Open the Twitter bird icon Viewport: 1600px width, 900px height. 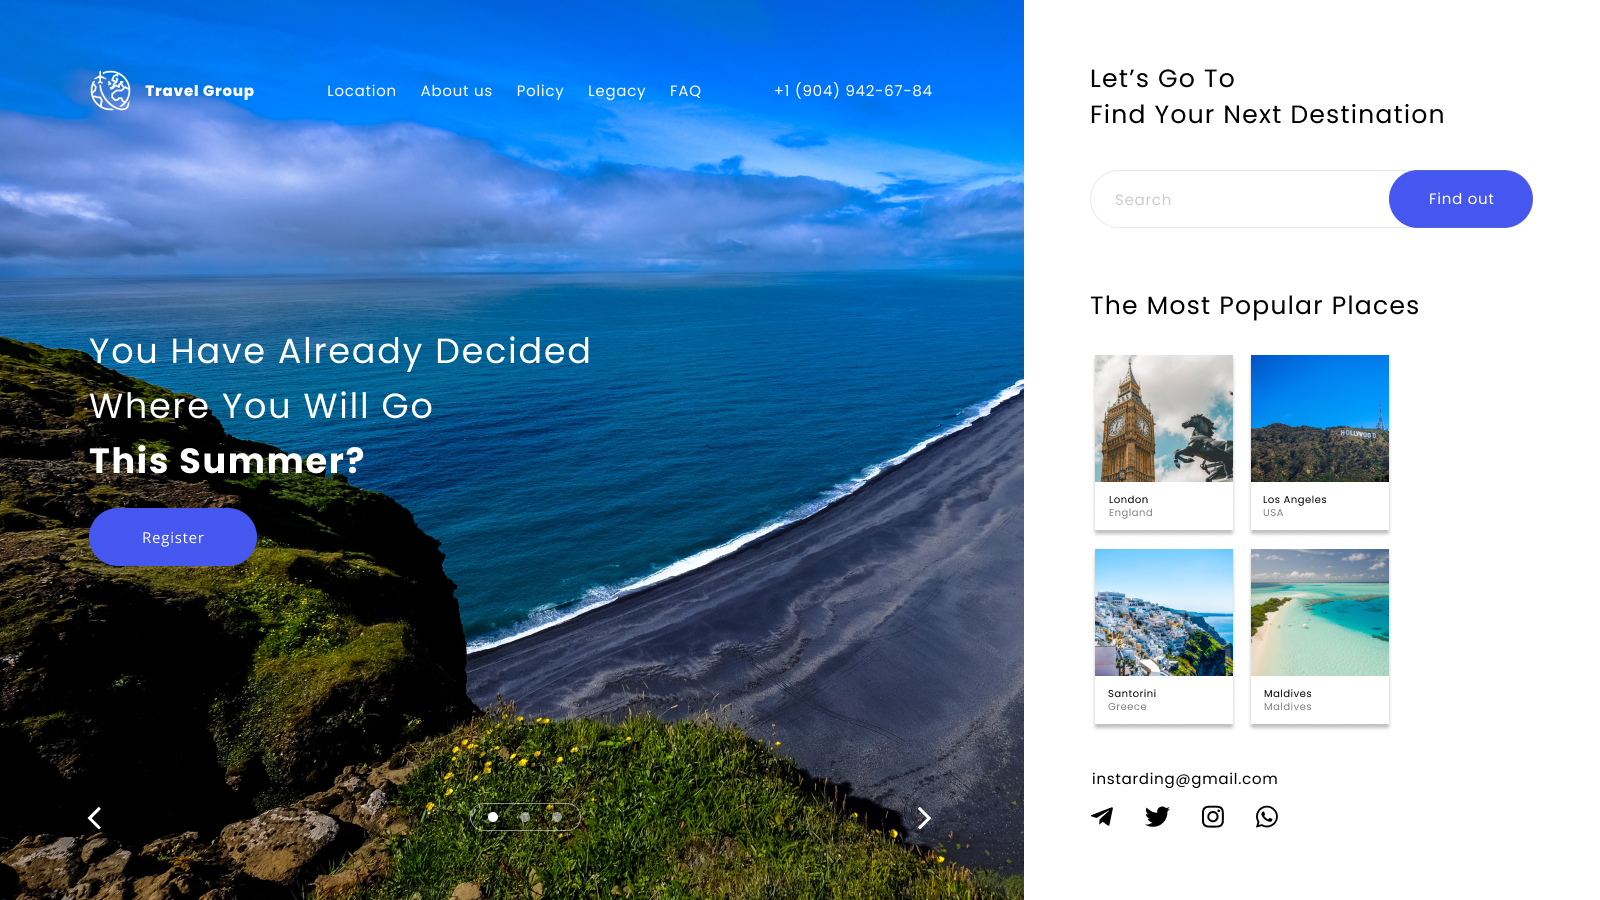1157,817
